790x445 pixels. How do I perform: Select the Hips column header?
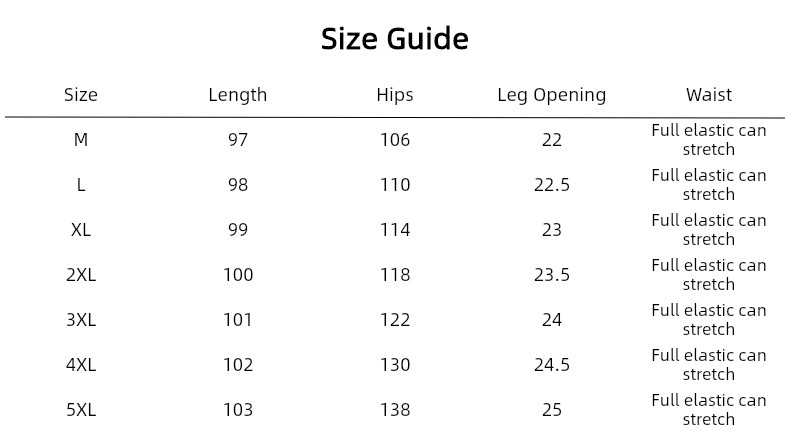(x=395, y=95)
